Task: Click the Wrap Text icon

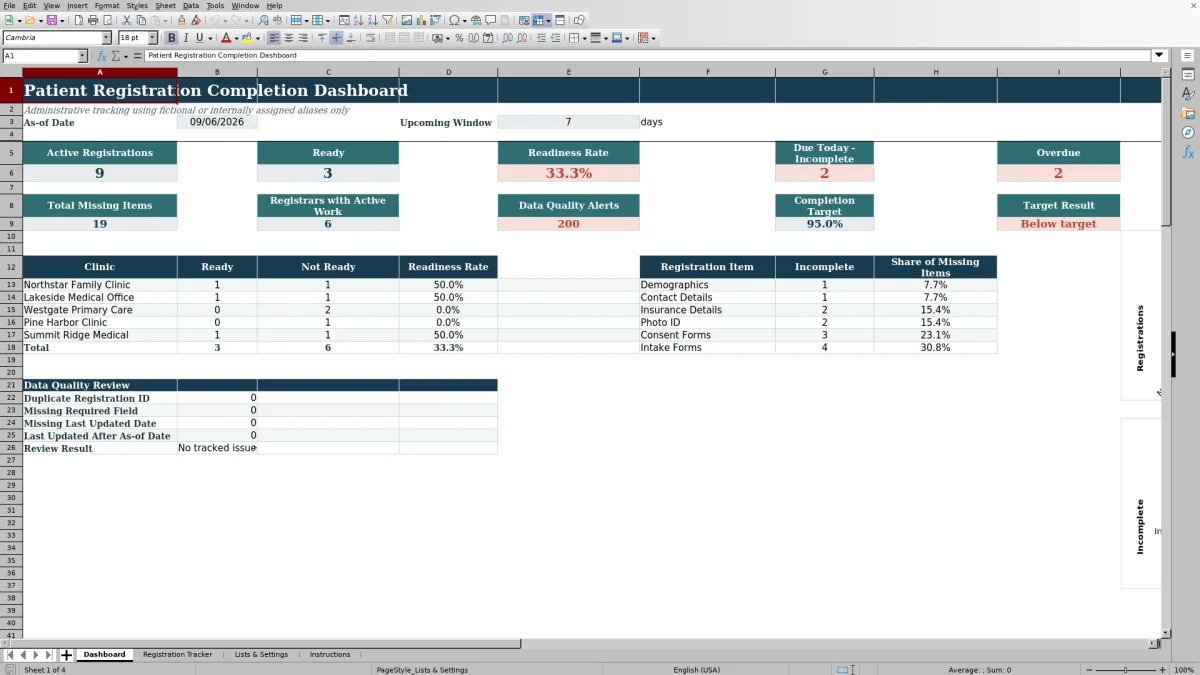Action: pyautogui.click(x=370, y=38)
